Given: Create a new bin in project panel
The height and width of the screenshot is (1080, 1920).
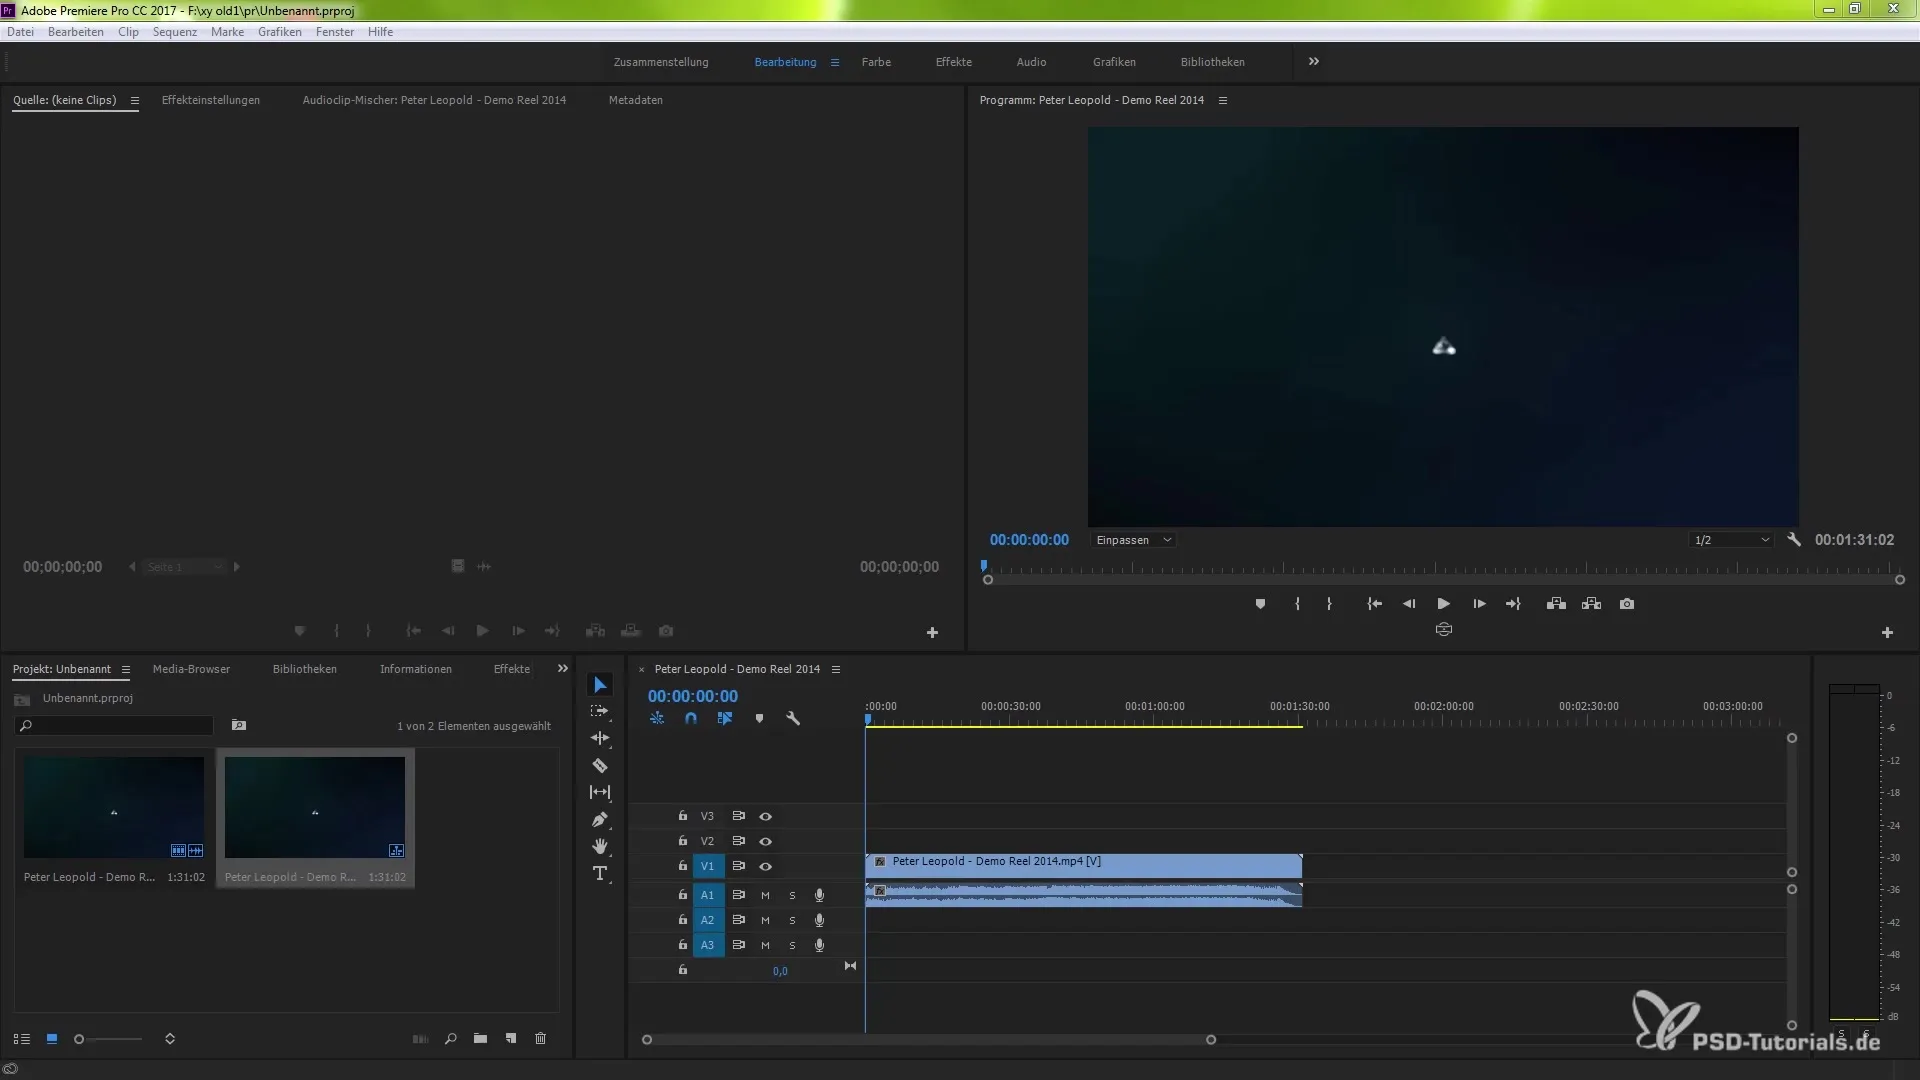Looking at the screenshot, I should click(481, 1039).
